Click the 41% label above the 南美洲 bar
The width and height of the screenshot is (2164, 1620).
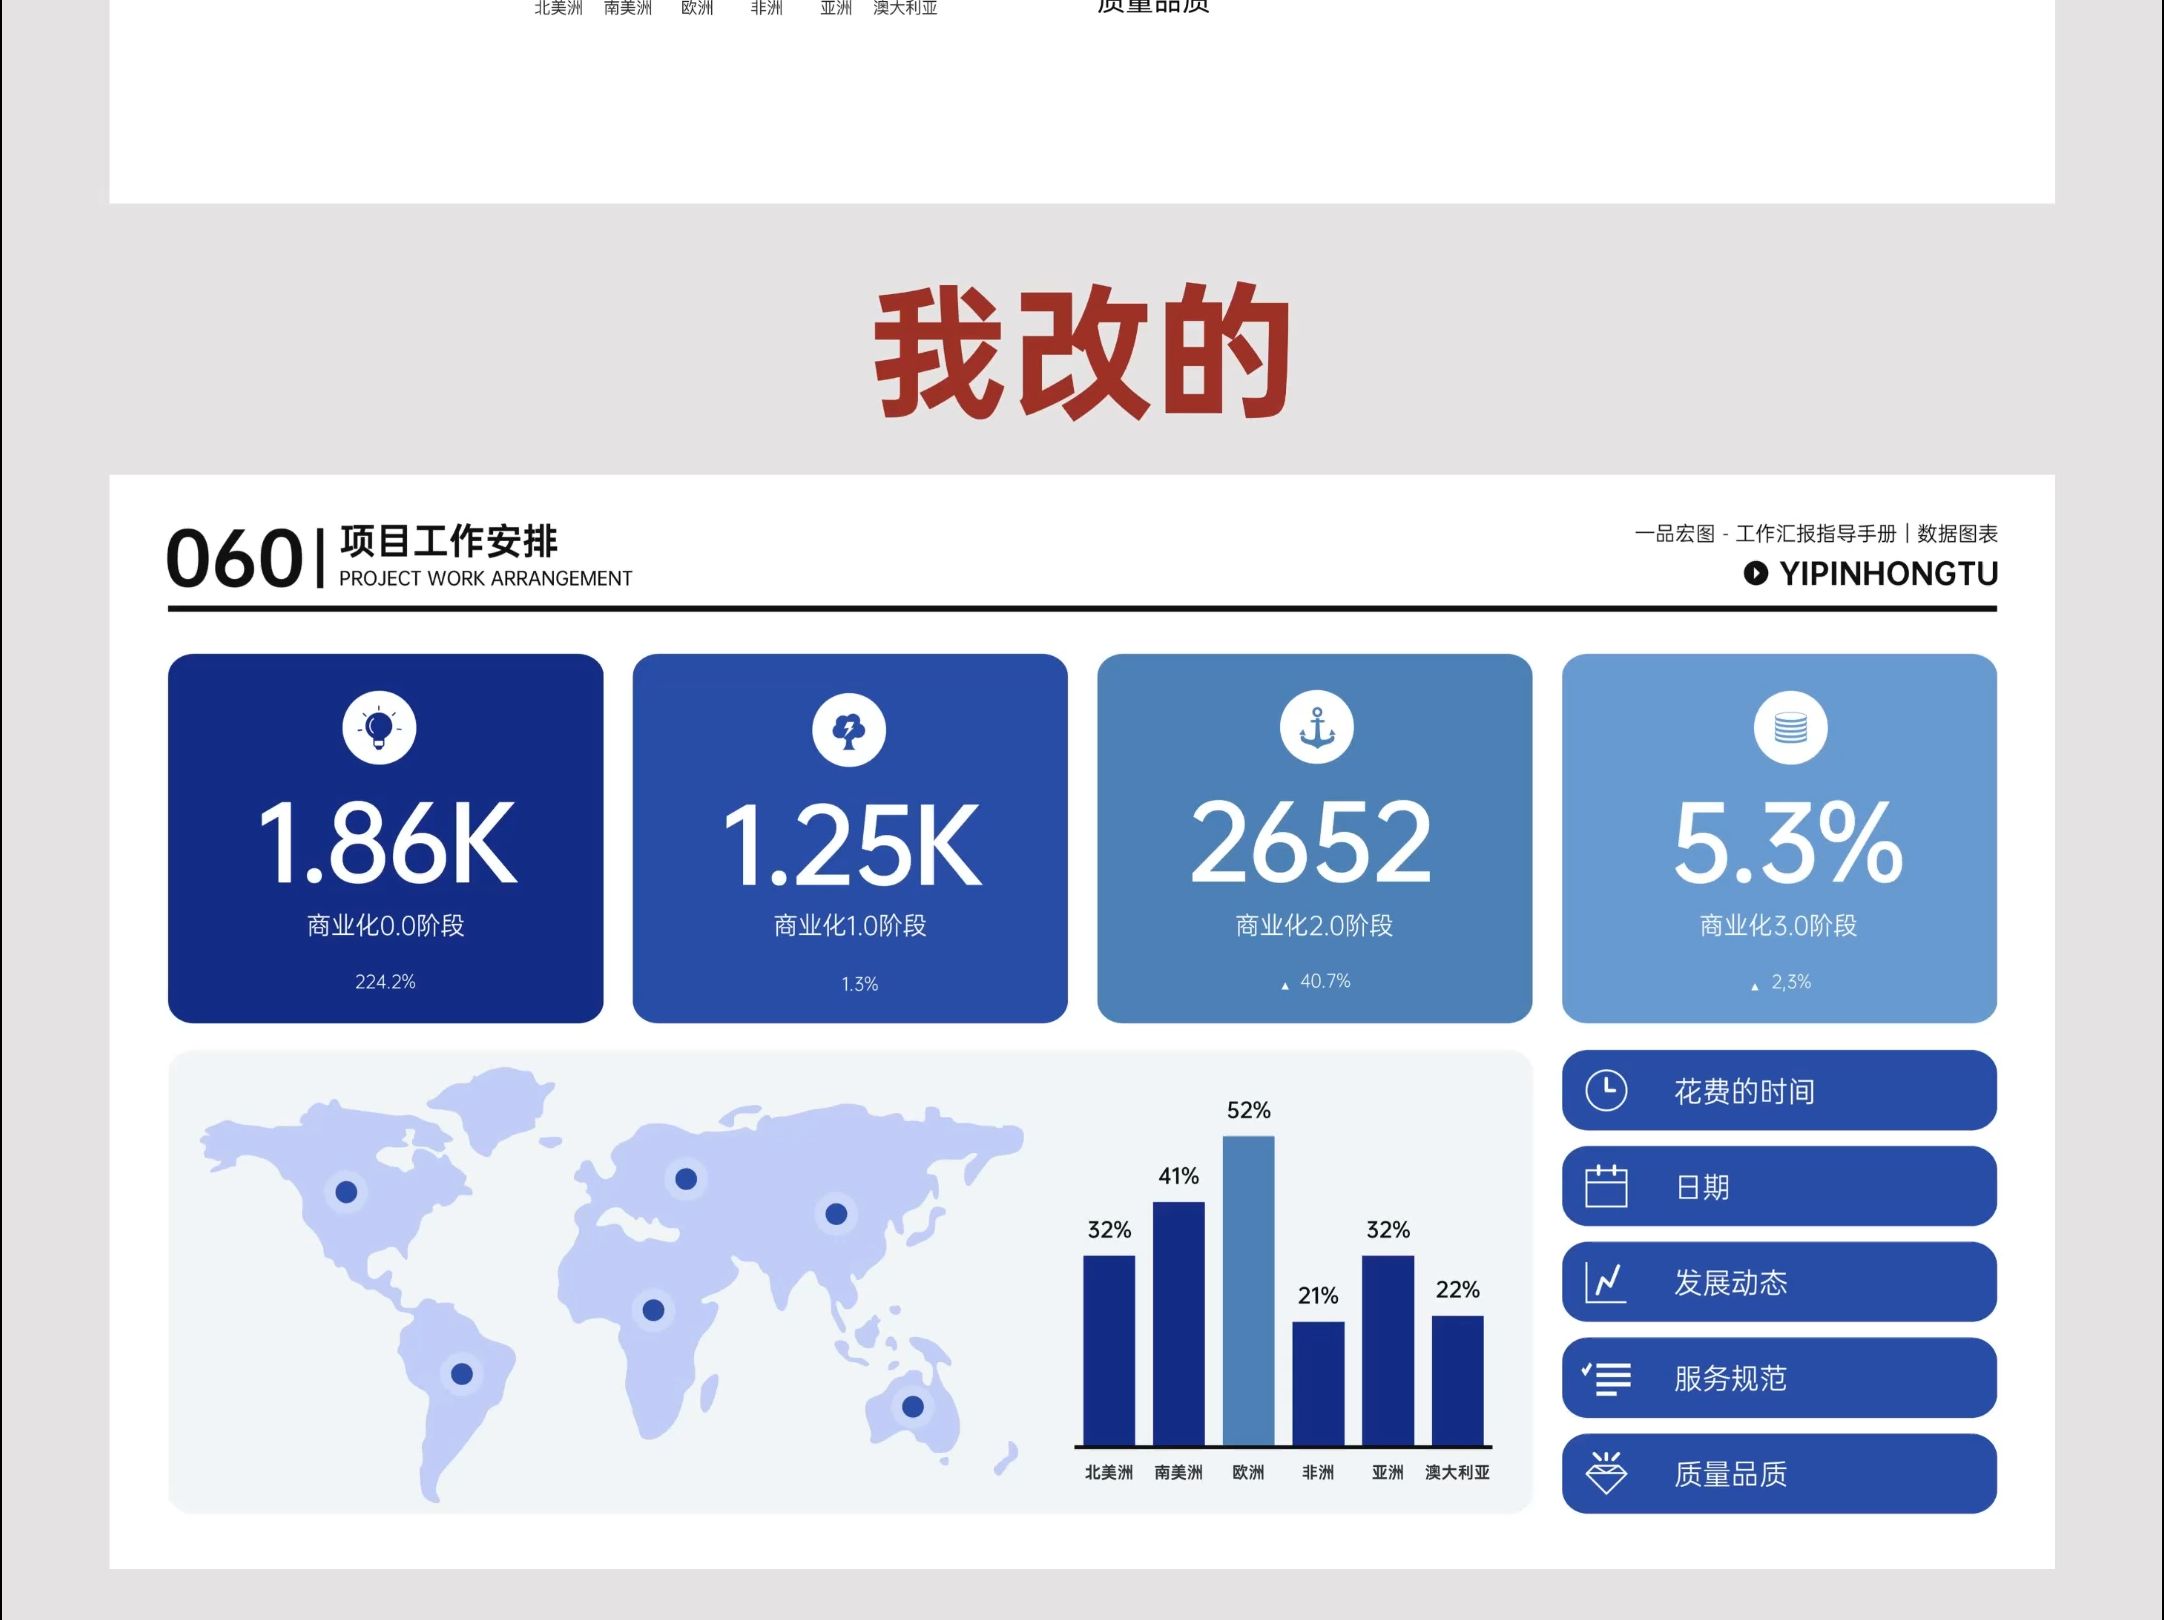(1178, 1176)
